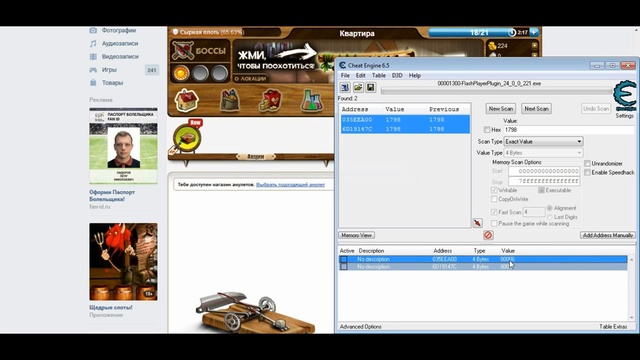
Task: Click the plus button next to energy bar
Action: (x=534, y=32)
